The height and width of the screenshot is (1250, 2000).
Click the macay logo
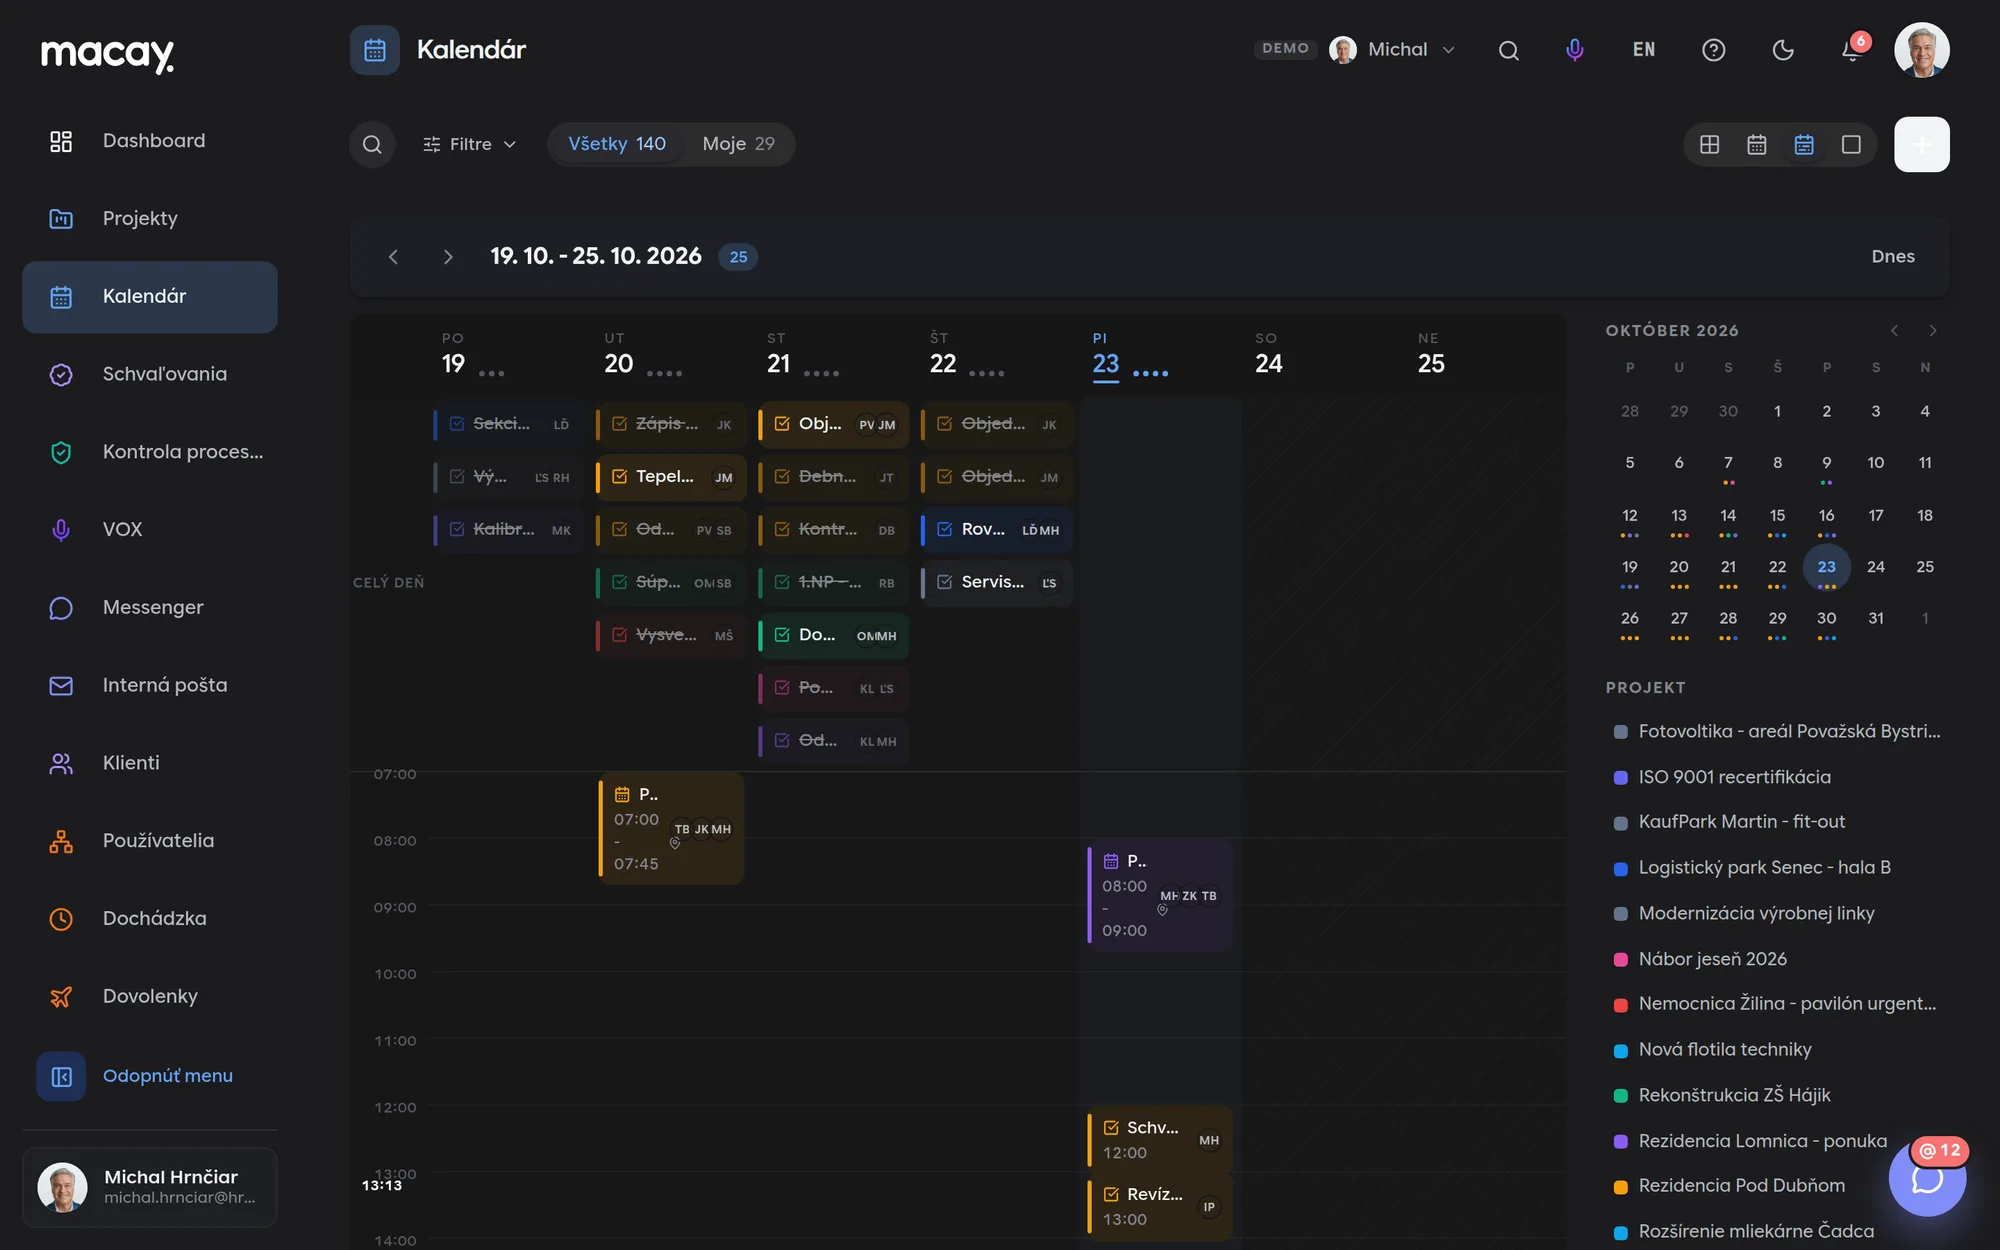[107, 54]
